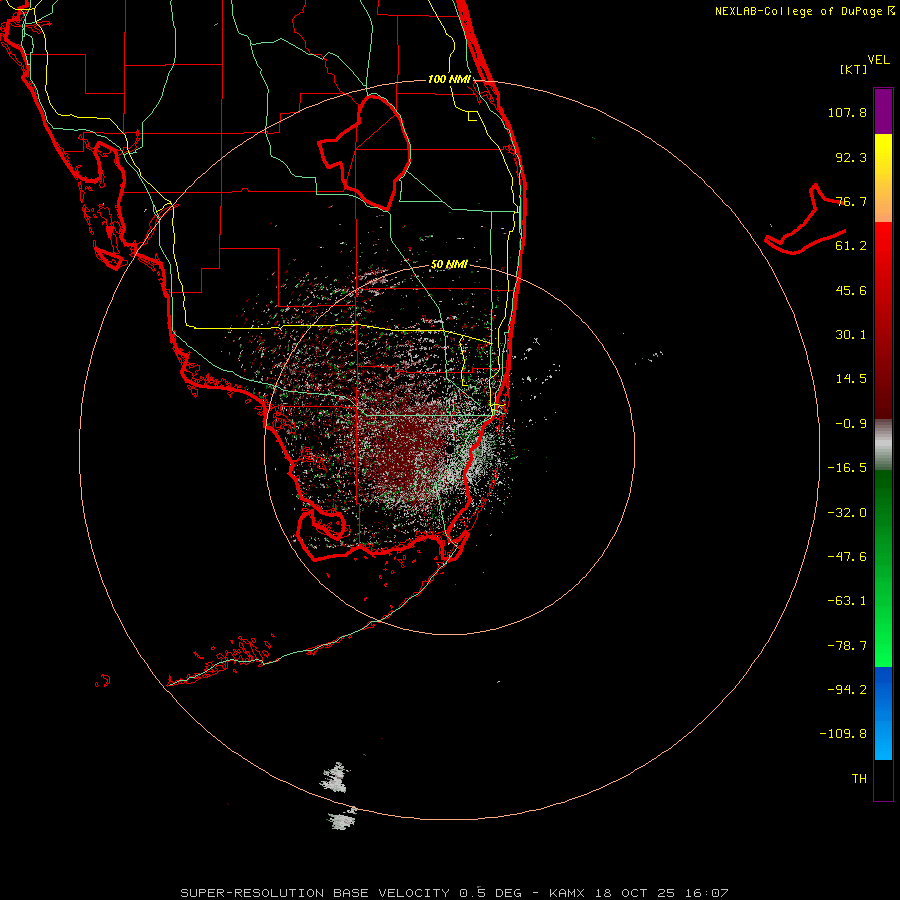This screenshot has height=900, width=900.
Task: Click the dark red segment near 14.5
Action: coord(883,379)
